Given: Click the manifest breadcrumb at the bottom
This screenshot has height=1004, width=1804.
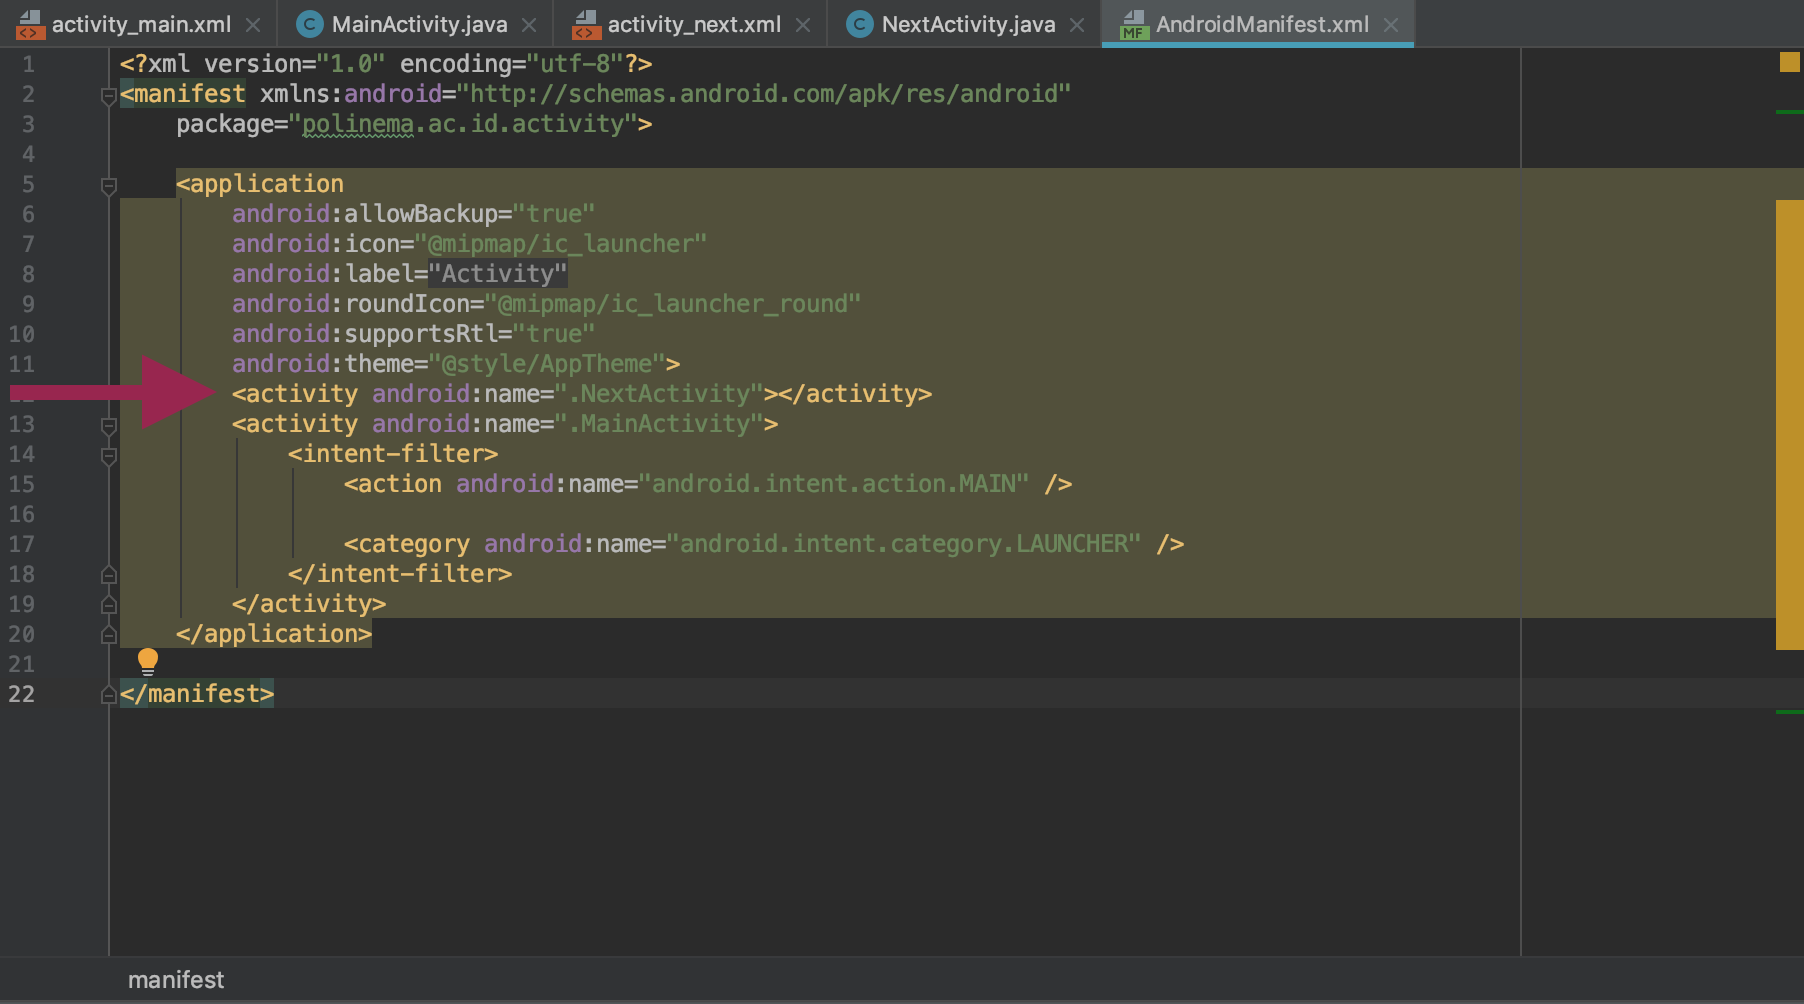Looking at the screenshot, I should pyautogui.click(x=176, y=980).
